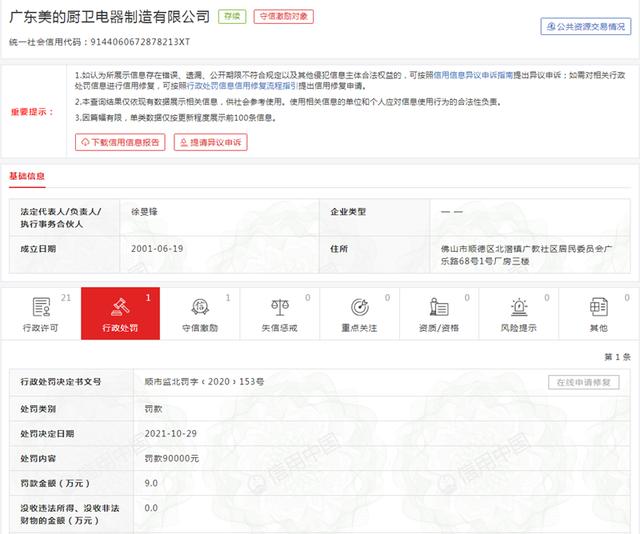
Task: Open the 行政许可 category tab
Action: pyautogui.click(x=41, y=314)
